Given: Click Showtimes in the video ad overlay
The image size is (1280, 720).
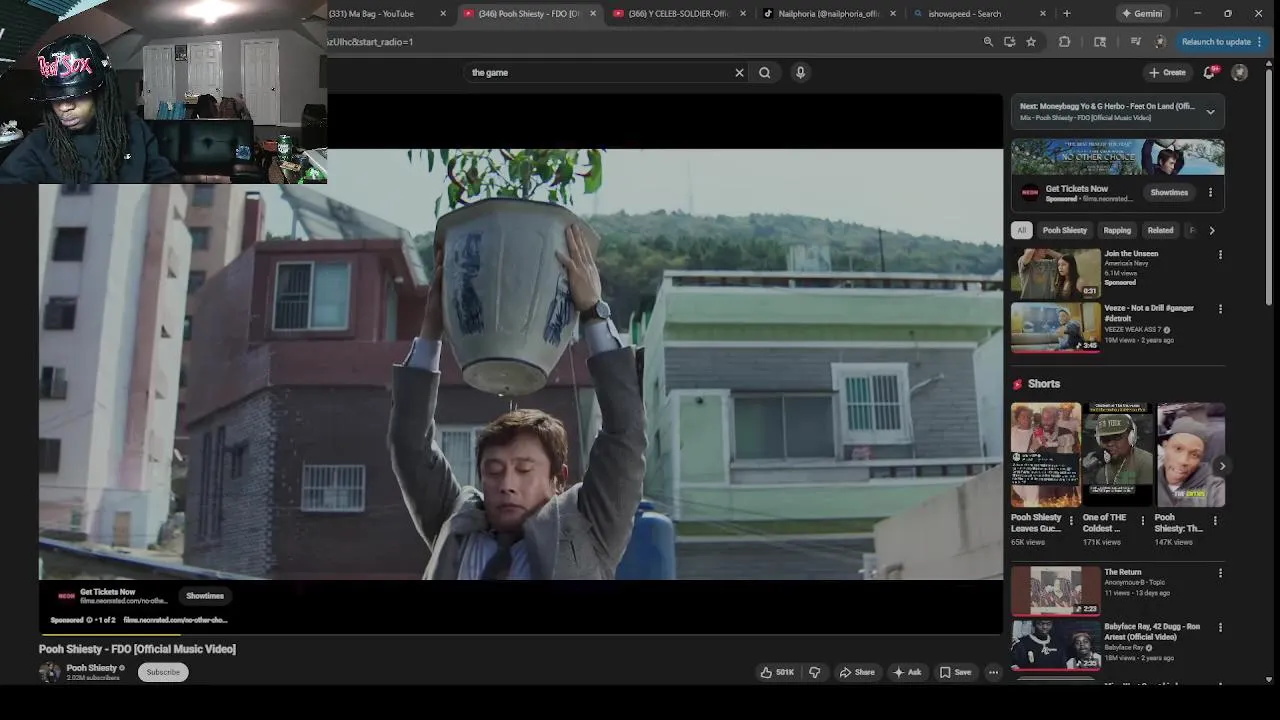Looking at the screenshot, I should [205, 596].
